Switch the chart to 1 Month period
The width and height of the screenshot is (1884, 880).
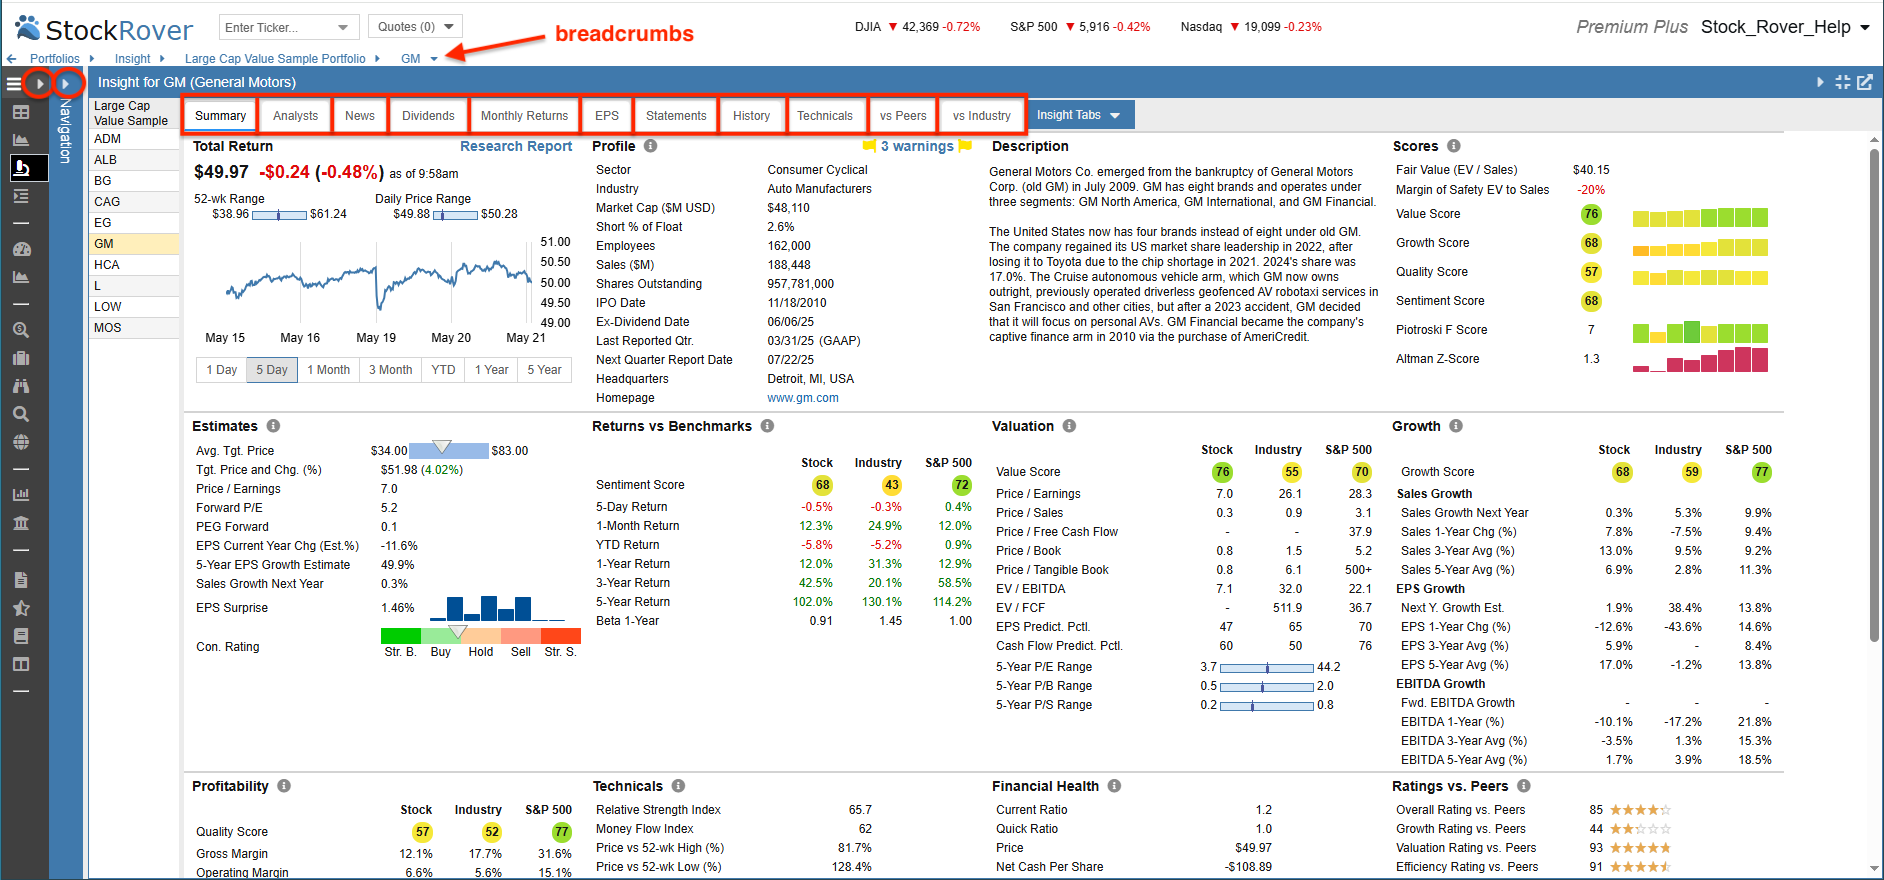tap(328, 370)
